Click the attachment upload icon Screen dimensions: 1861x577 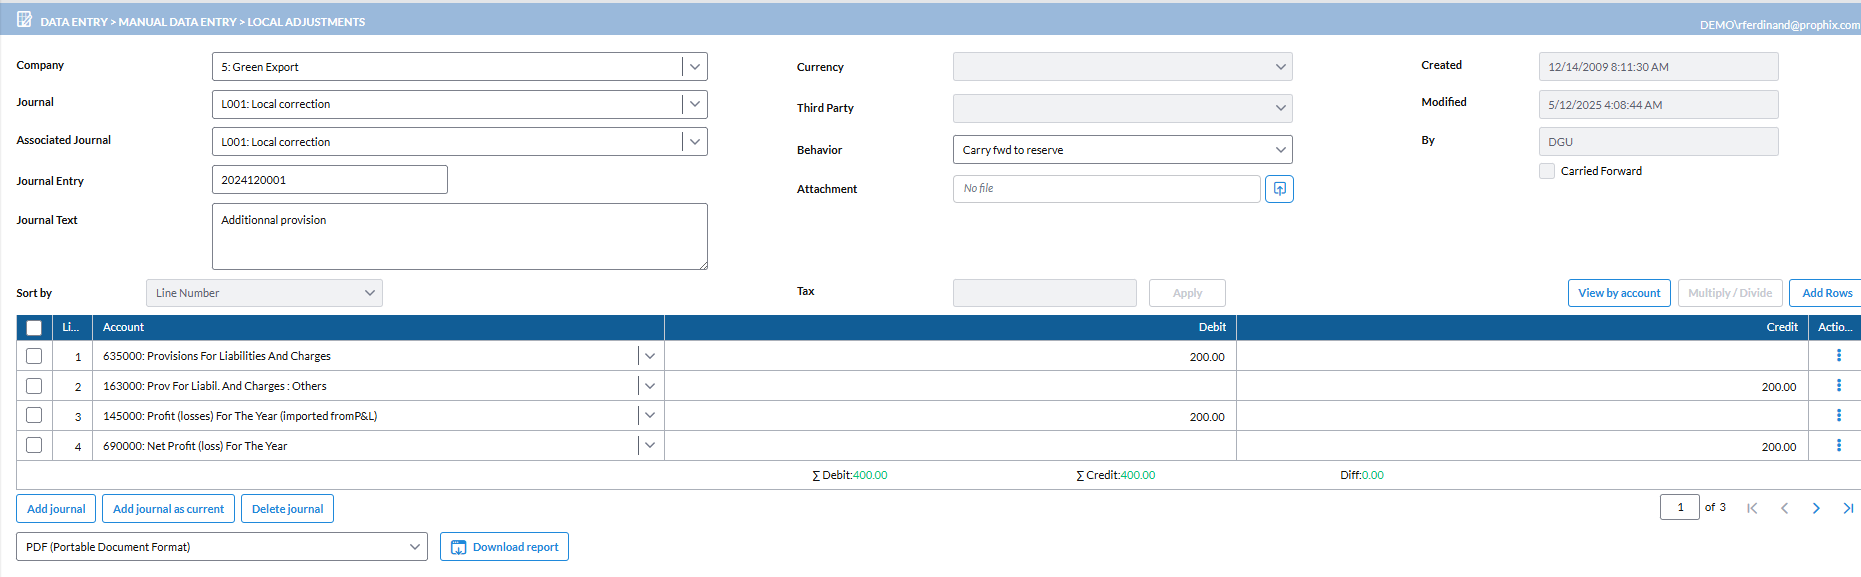1279,189
